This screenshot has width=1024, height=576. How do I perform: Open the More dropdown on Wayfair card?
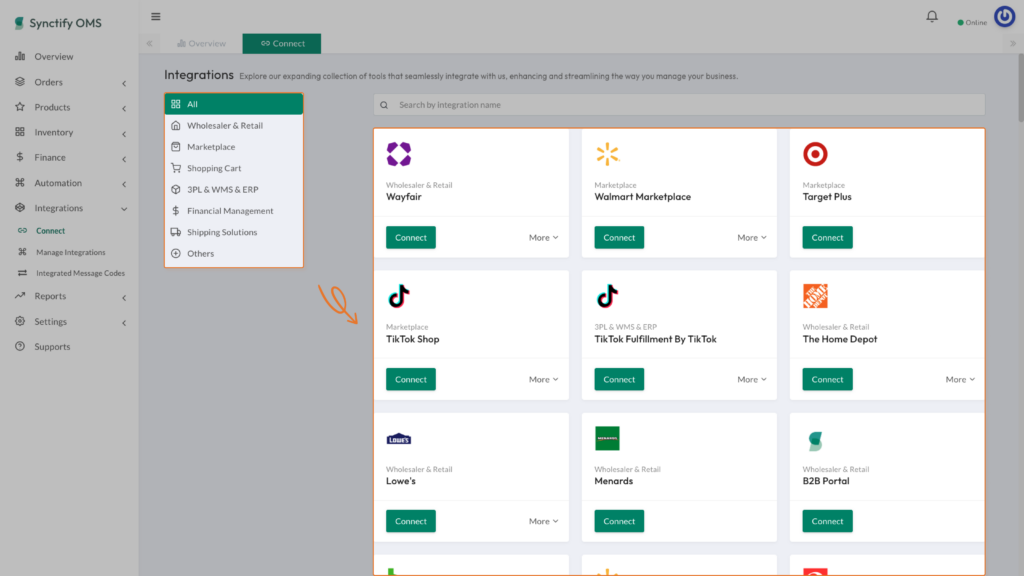tap(543, 238)
